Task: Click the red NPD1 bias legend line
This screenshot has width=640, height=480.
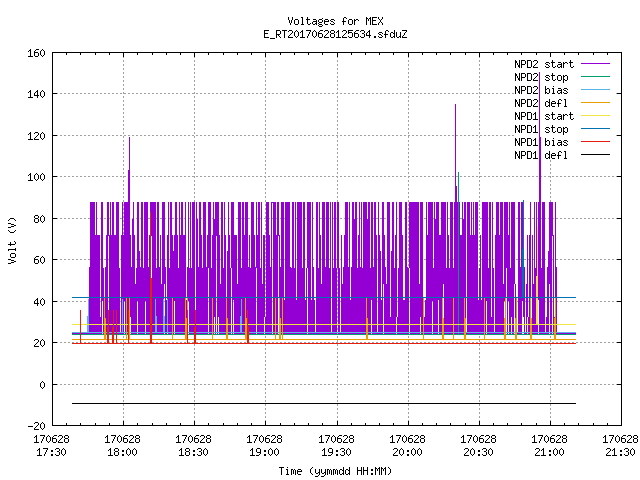Action: pyautogui.click(x=595, y=142)
